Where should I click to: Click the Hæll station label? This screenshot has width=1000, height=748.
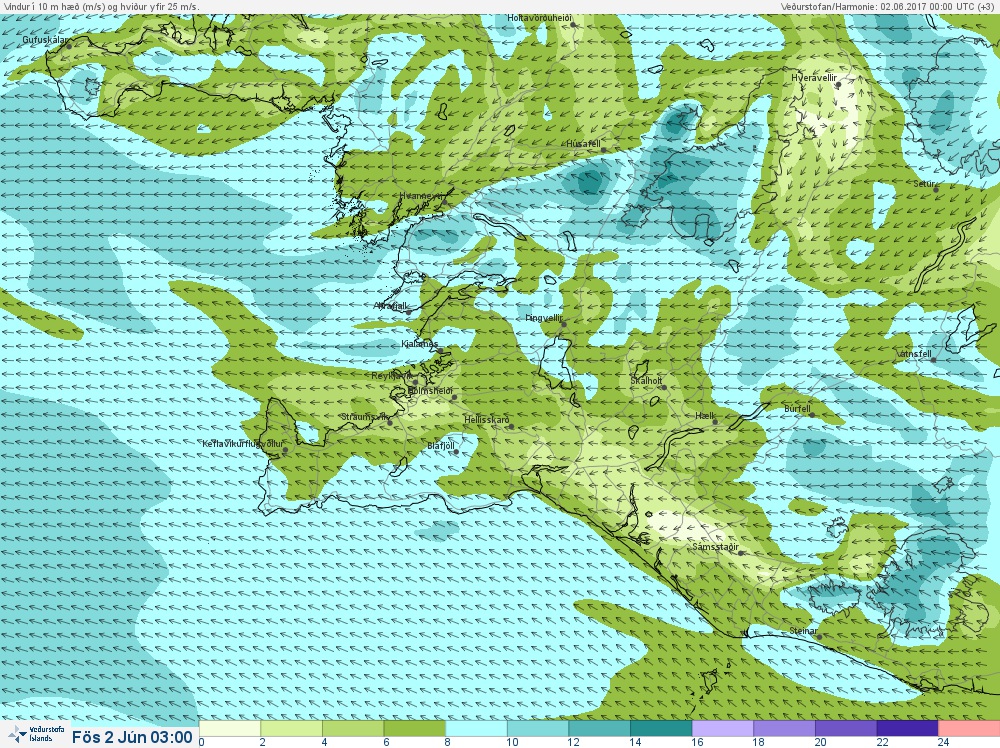(x=705, y=416)
